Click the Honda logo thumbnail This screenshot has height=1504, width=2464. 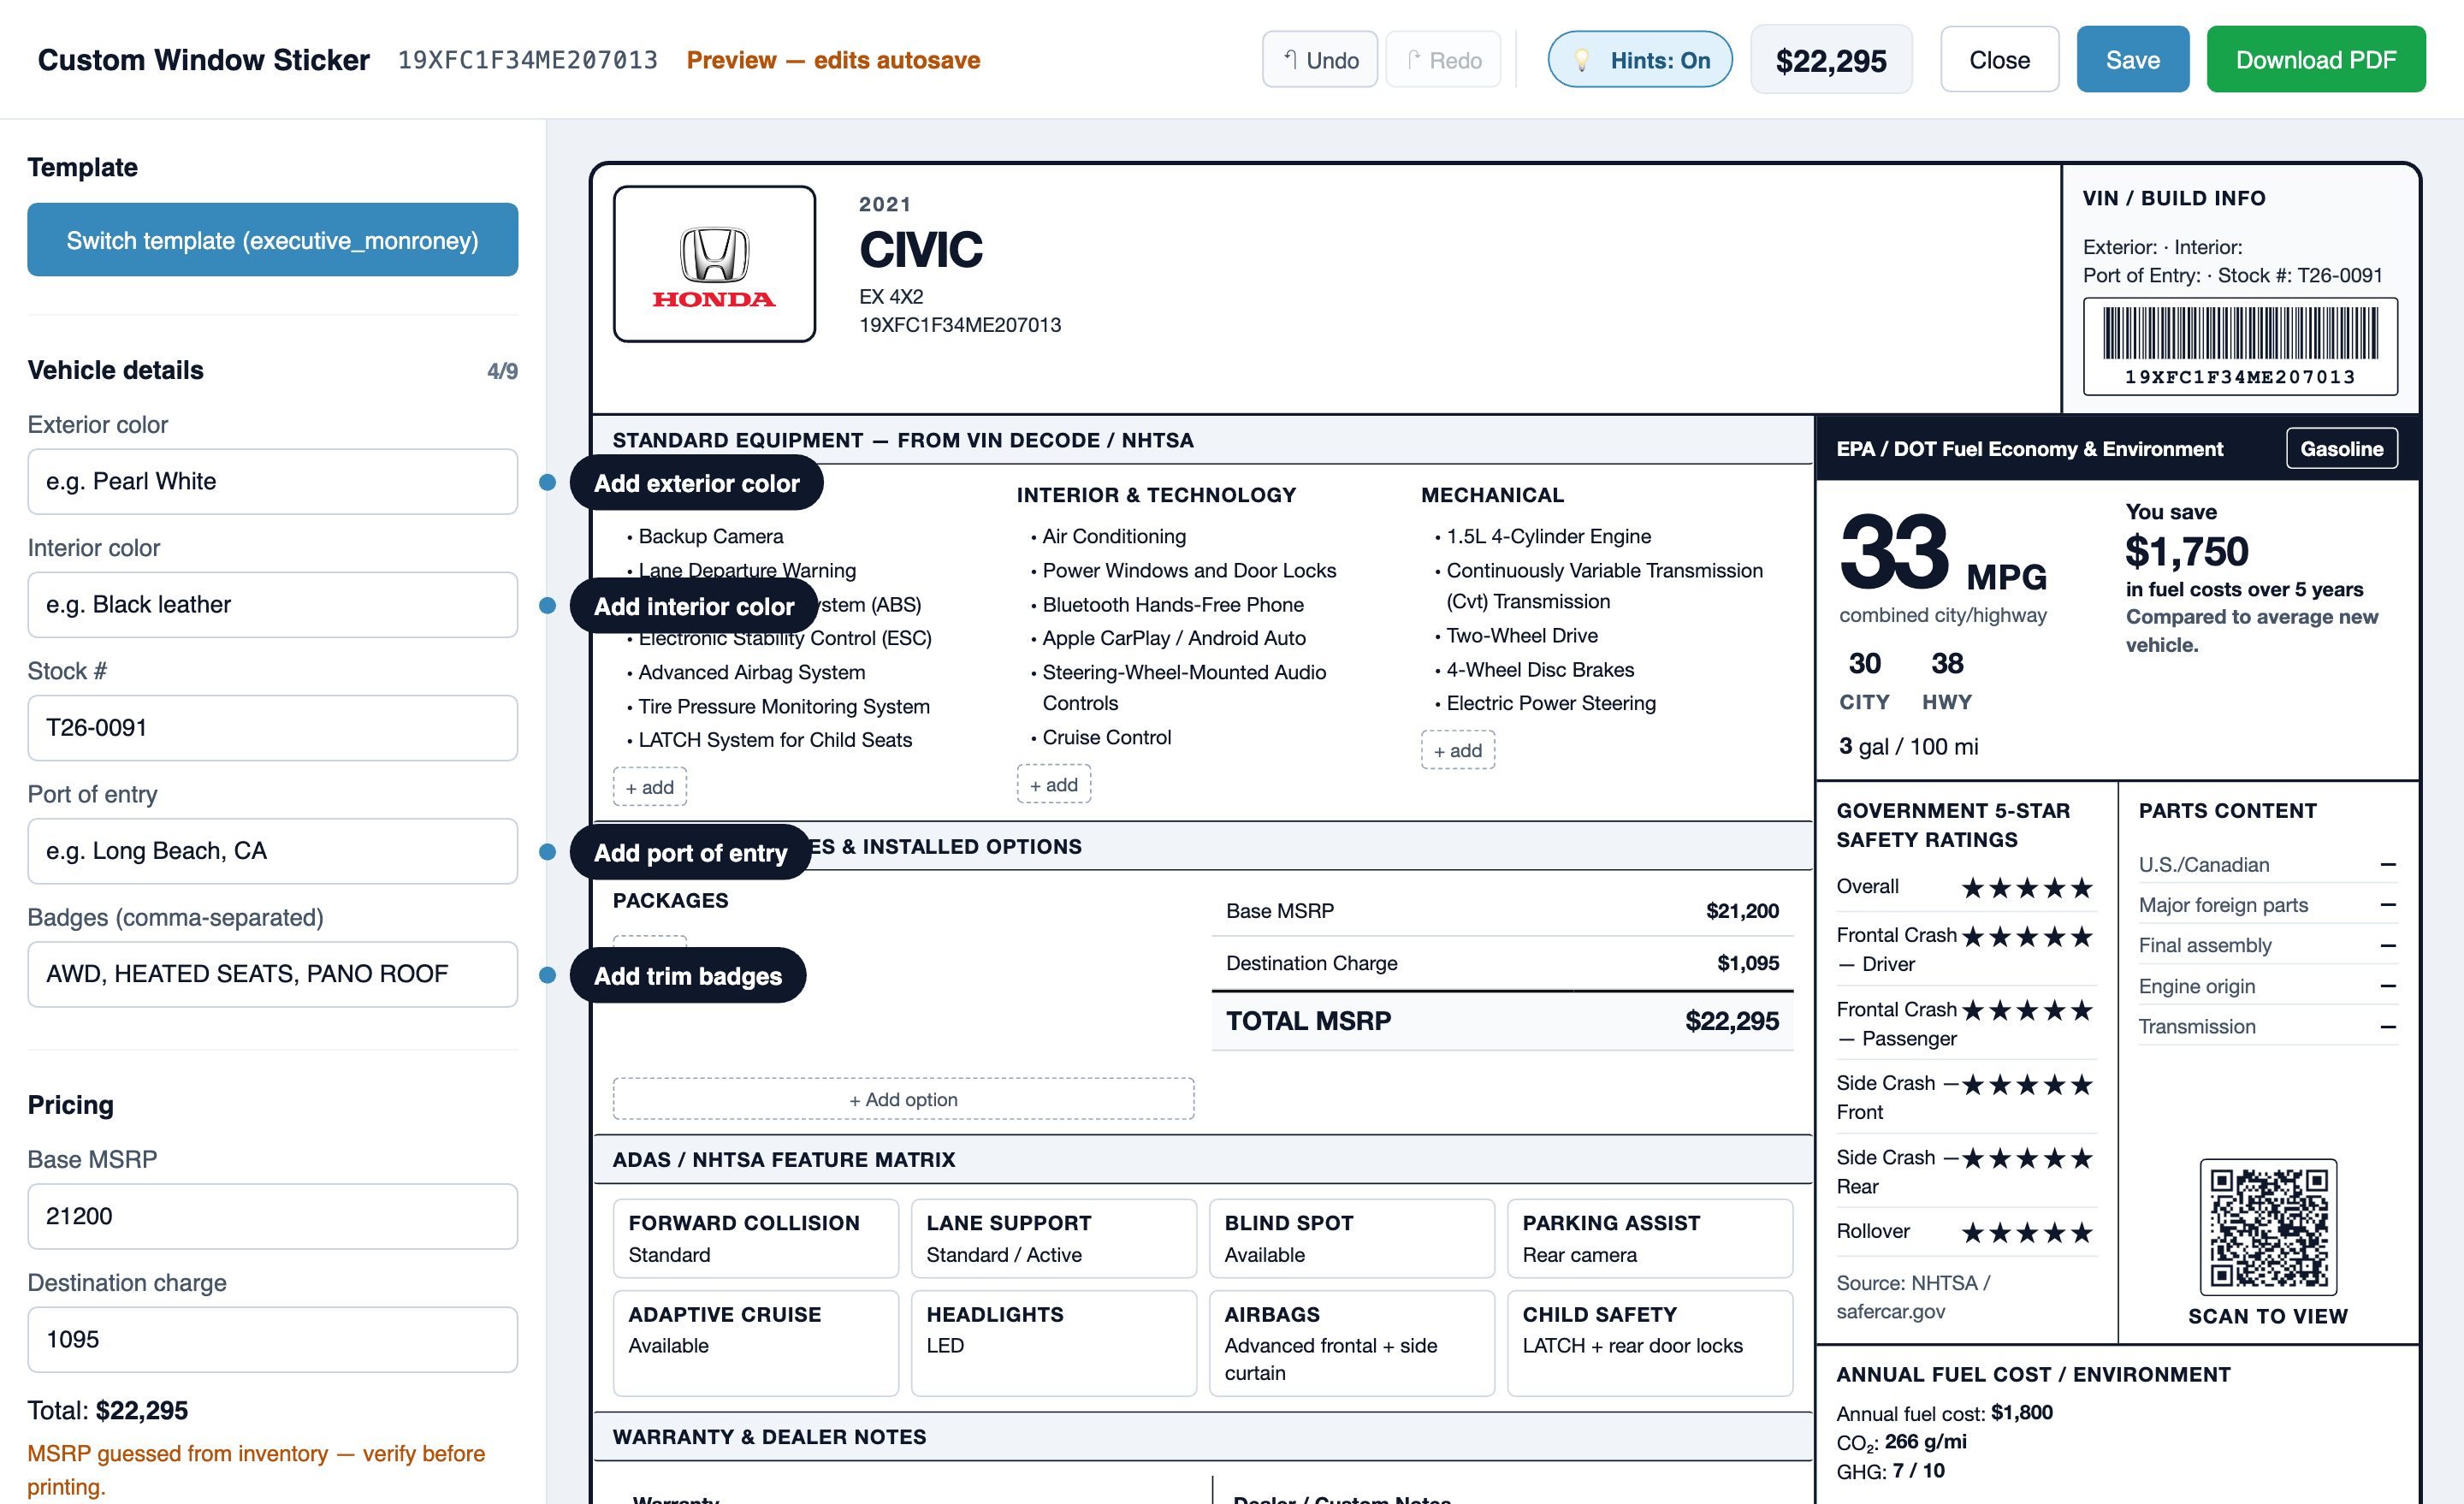pos(714,263)
